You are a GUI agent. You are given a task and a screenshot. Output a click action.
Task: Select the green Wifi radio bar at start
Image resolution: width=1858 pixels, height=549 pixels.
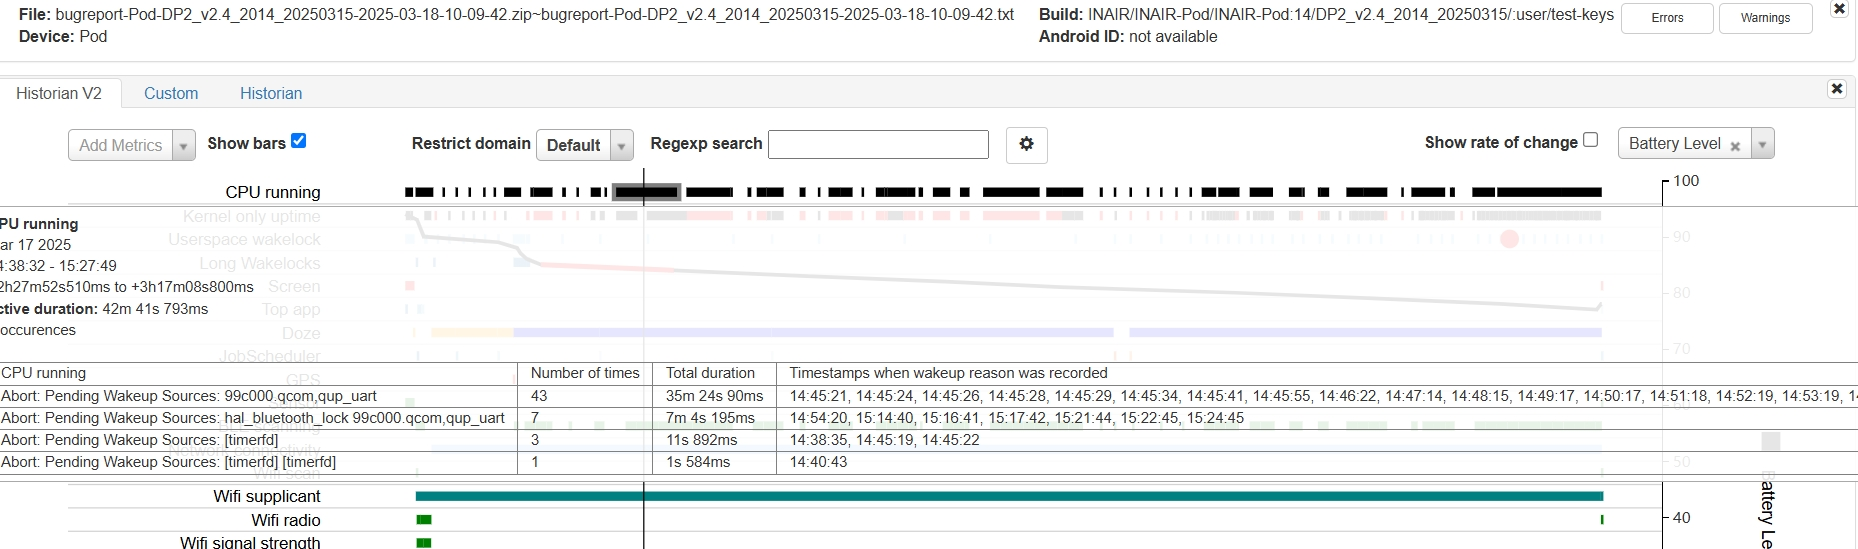click(424, 519)
